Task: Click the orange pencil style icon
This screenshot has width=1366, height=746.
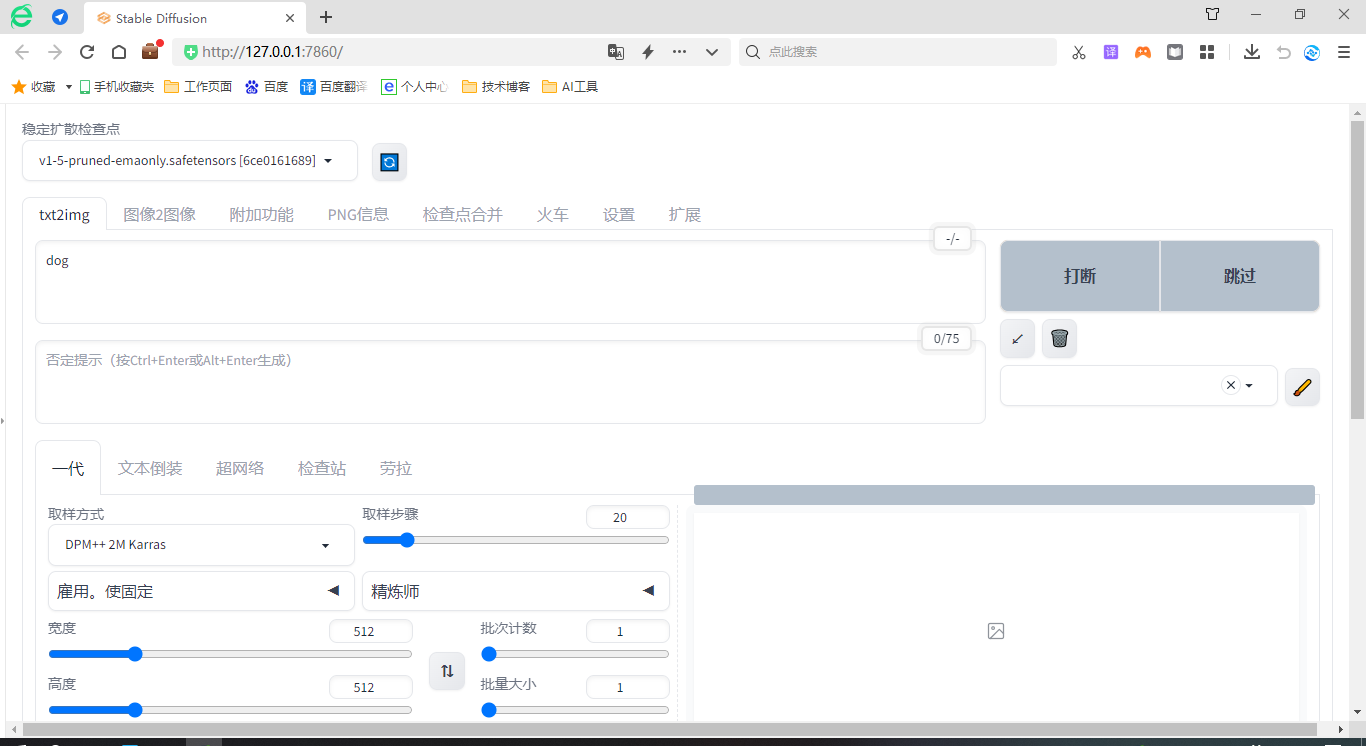Action: [x=1302, y=387]
